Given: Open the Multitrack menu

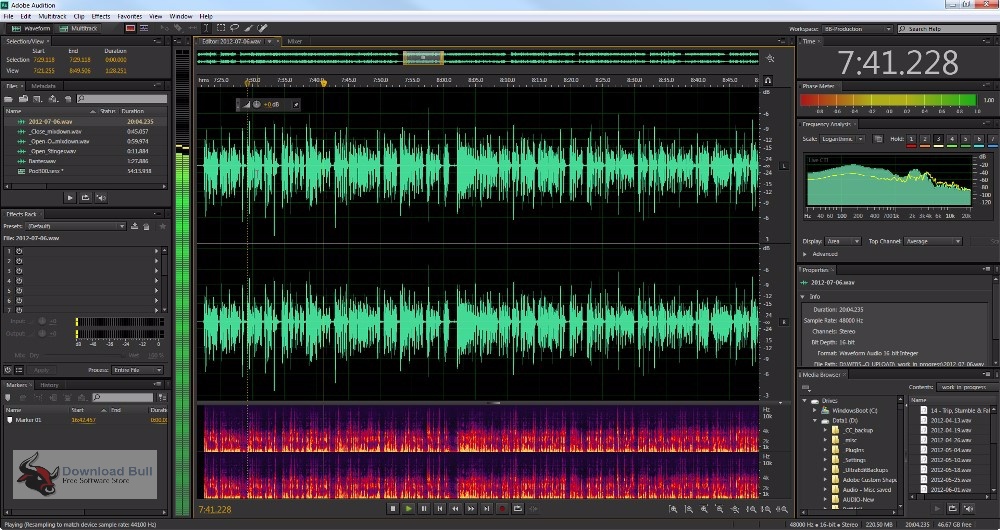Looking at the screenshot, I should click(x=52, y=16).
